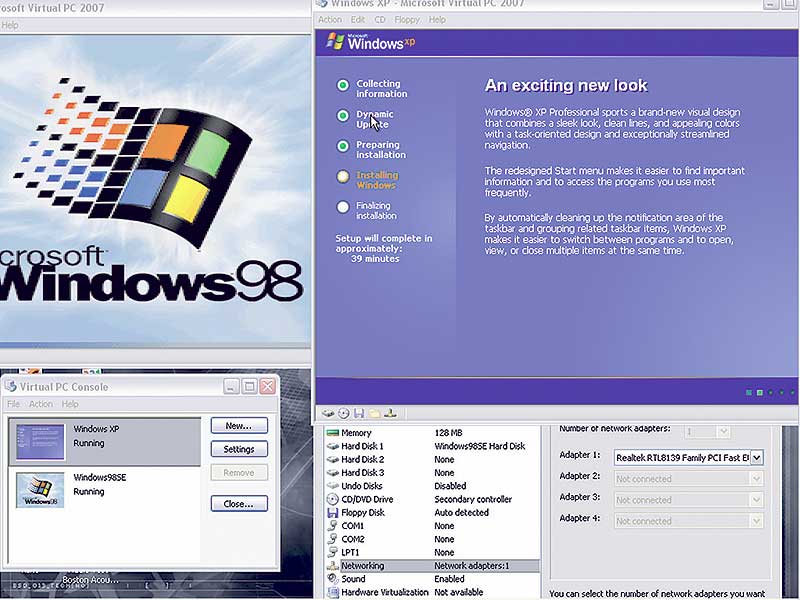Select the LPT1 port icon
This screenshot has width=800, height=600.
click(x=333, y=552)
